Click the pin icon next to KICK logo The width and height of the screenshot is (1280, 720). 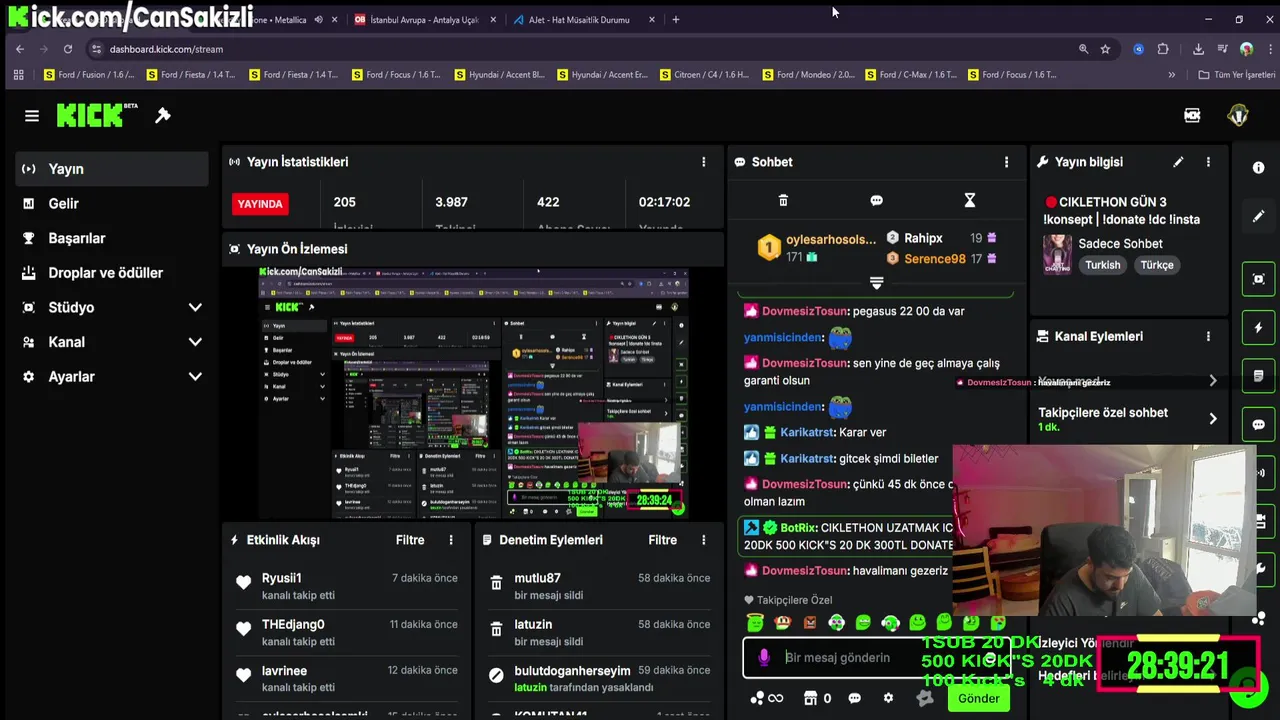[x=163, y=116]
